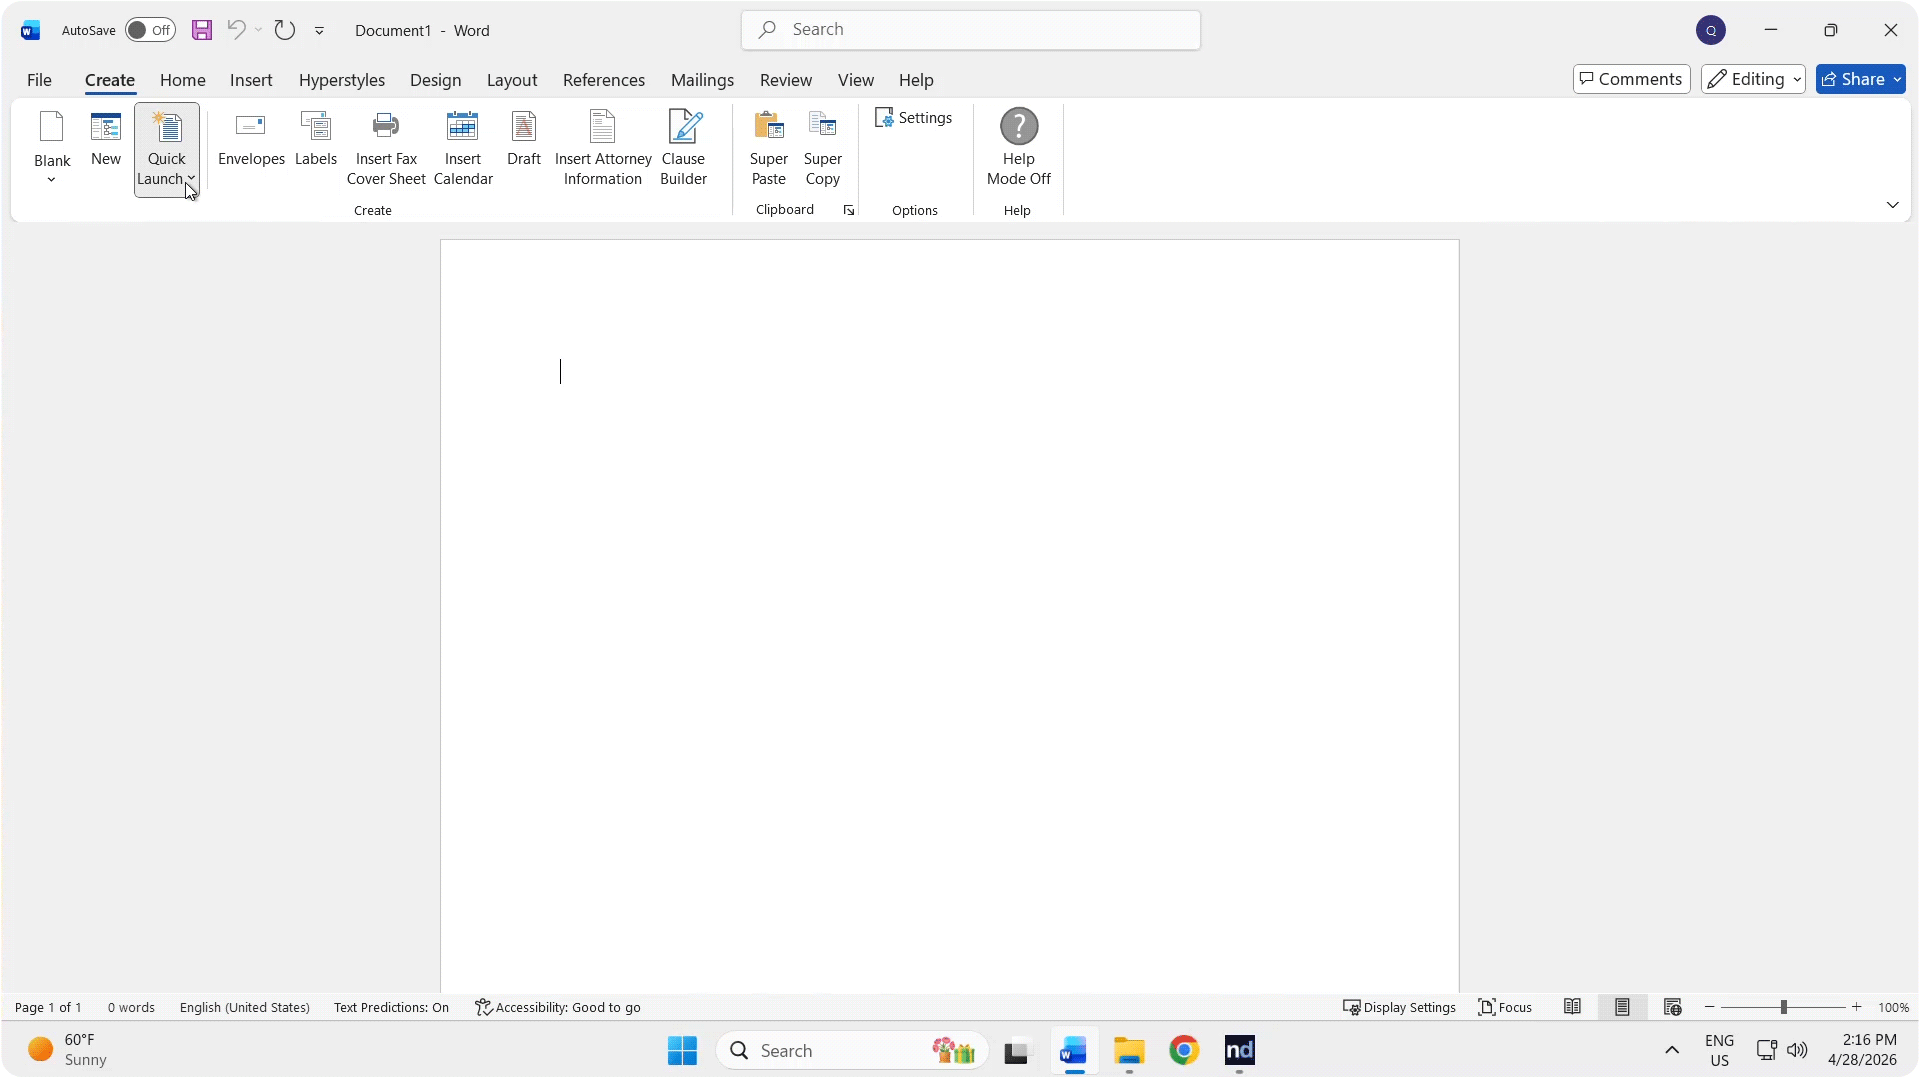Collapse the ribbon with the chevron
Screen dimensions: 1920x1080
1892,205
